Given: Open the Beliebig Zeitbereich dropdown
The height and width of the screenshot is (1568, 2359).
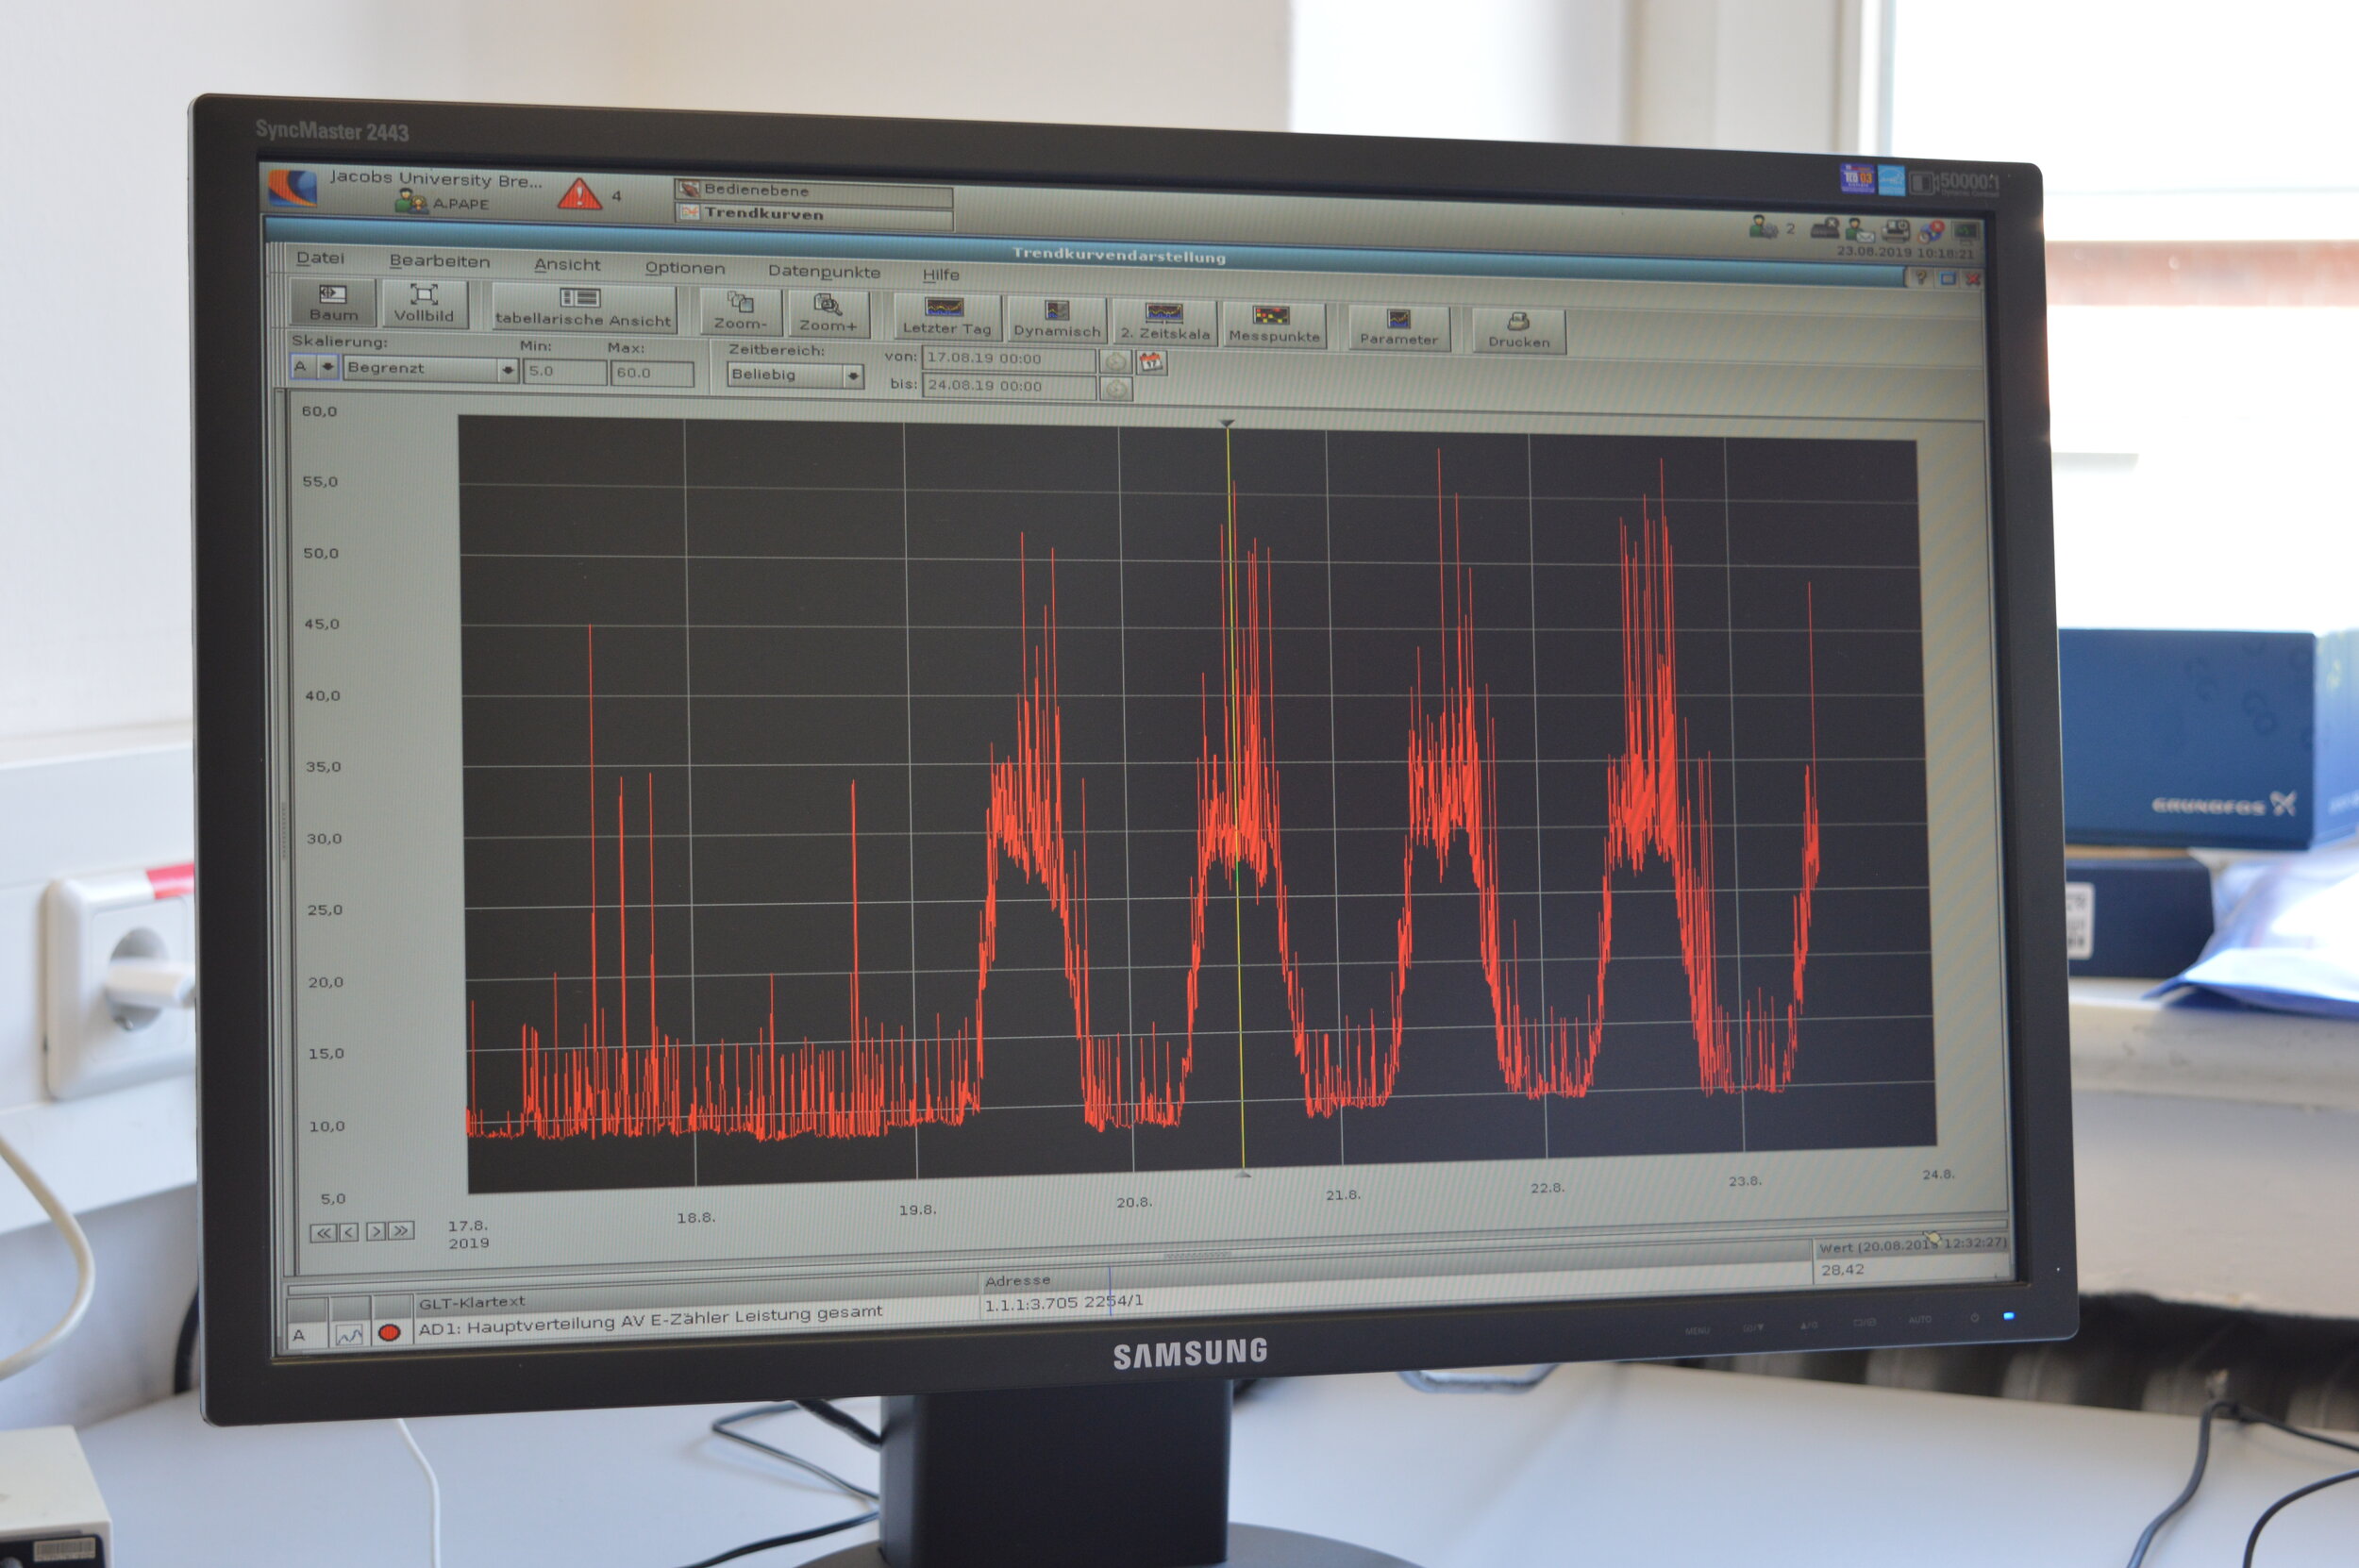Looking at the screenshot, I should point(852,376).
